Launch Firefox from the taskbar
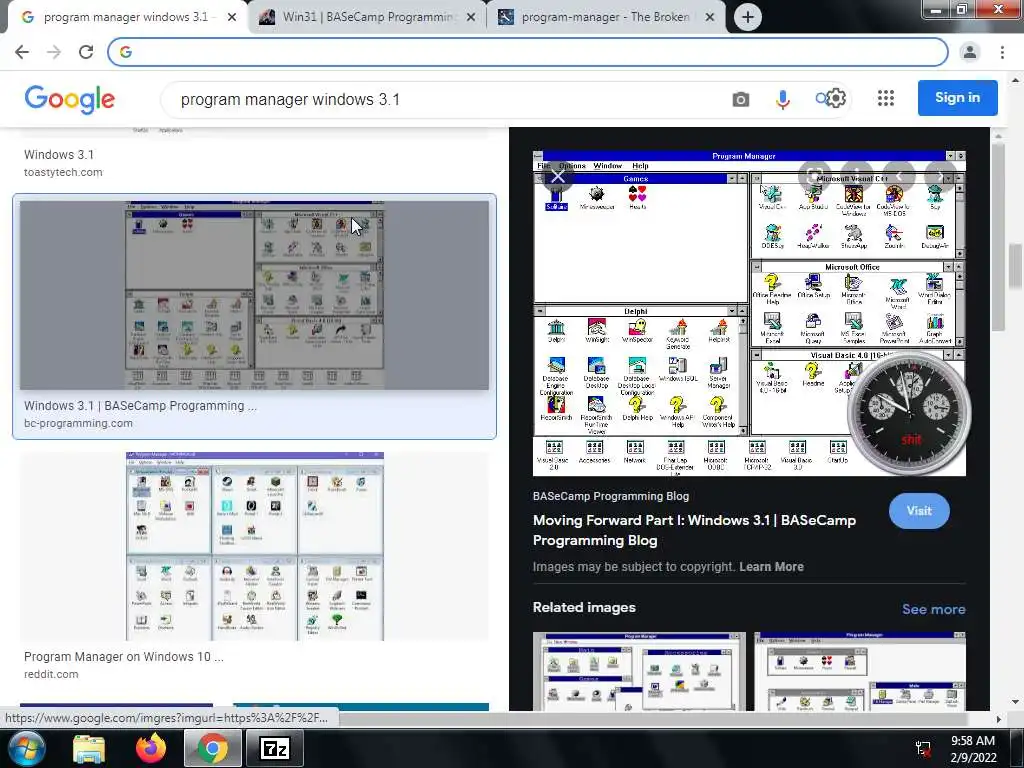 pyautogui.click(x=151, y=748)
